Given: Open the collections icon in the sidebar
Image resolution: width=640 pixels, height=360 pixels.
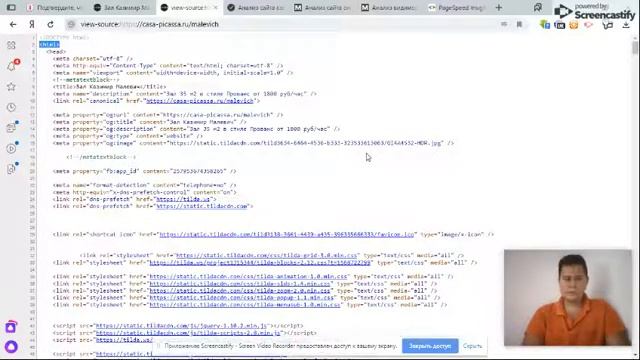Looking at the screenshot, I should 11,128.
